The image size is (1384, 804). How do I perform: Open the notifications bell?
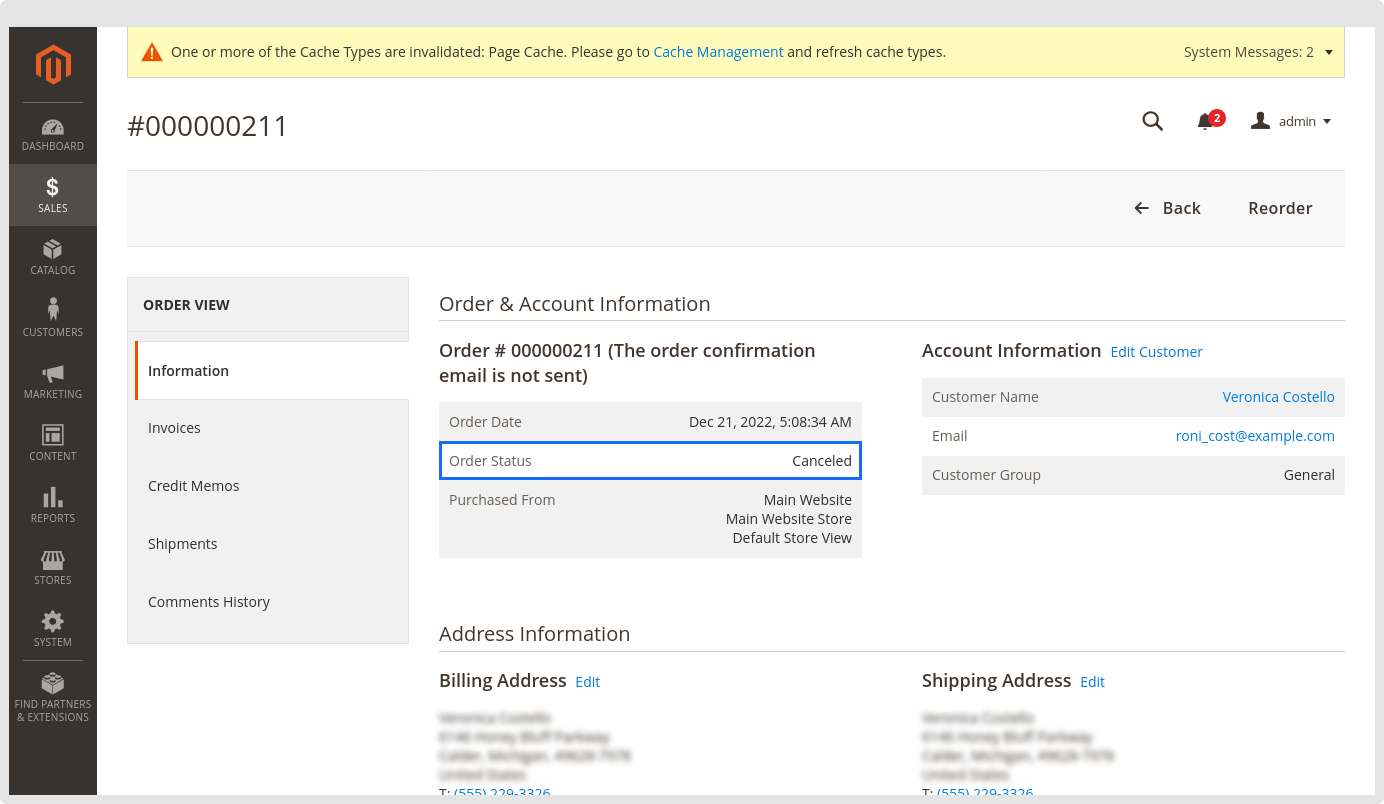coord(1206,122)
